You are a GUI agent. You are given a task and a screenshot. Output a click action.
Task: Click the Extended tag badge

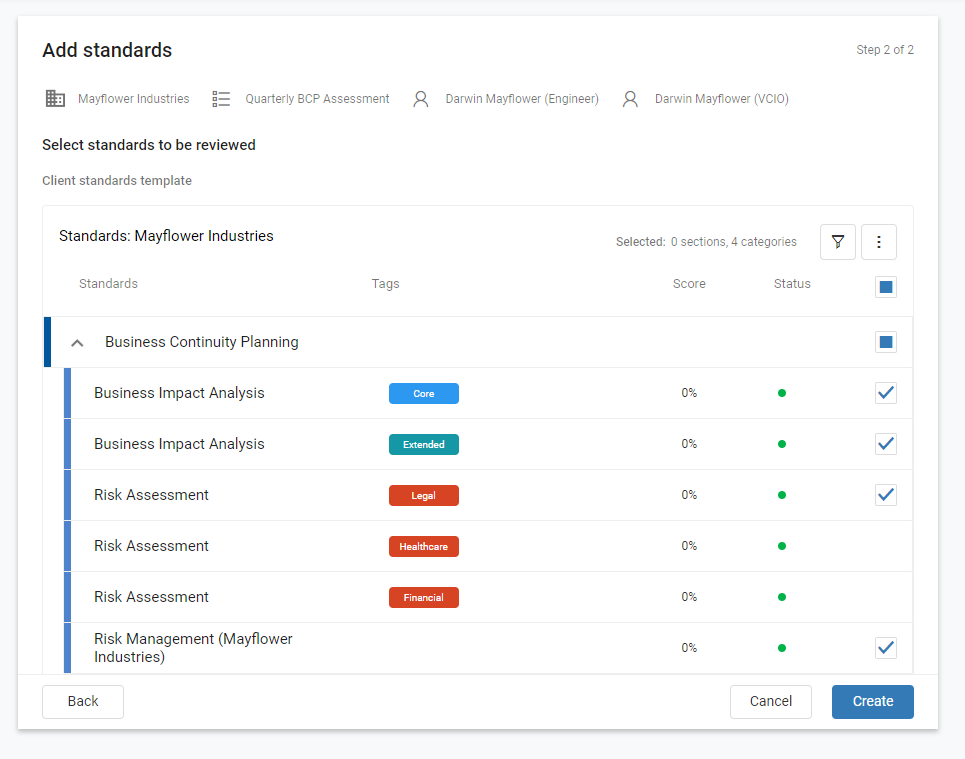click(x=423, y=444)
